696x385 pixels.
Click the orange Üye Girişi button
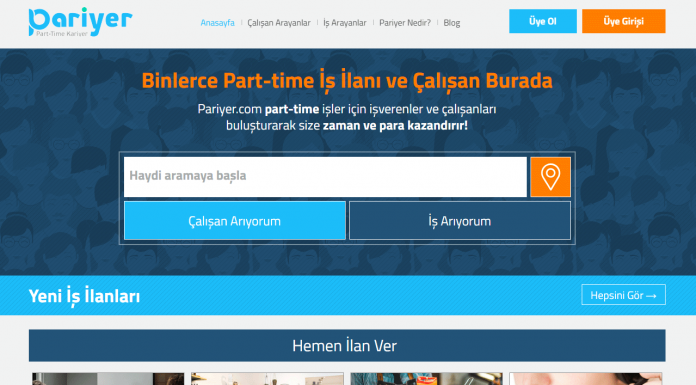pyautogui.click(x=624, y=21)
